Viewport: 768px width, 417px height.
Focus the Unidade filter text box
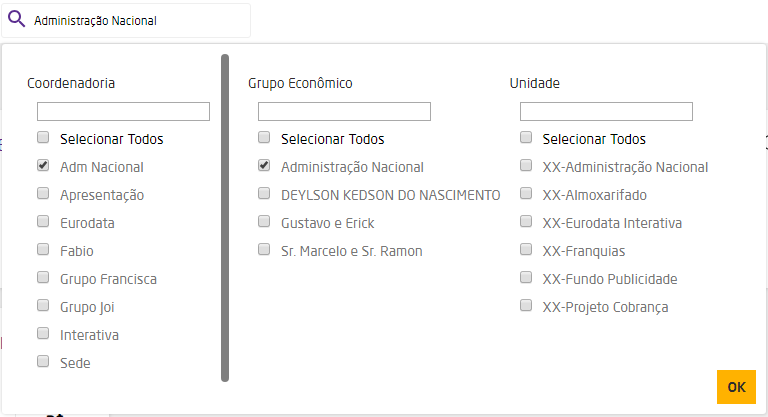606,111
